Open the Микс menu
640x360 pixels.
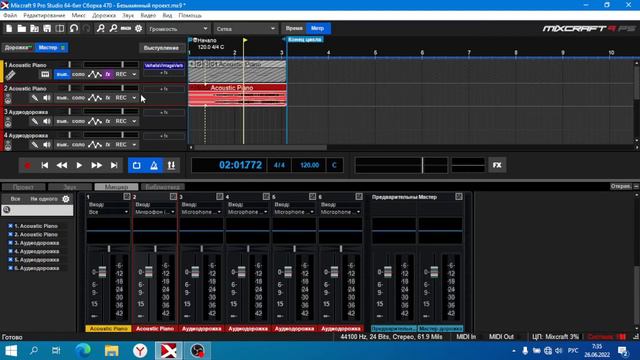78,15
